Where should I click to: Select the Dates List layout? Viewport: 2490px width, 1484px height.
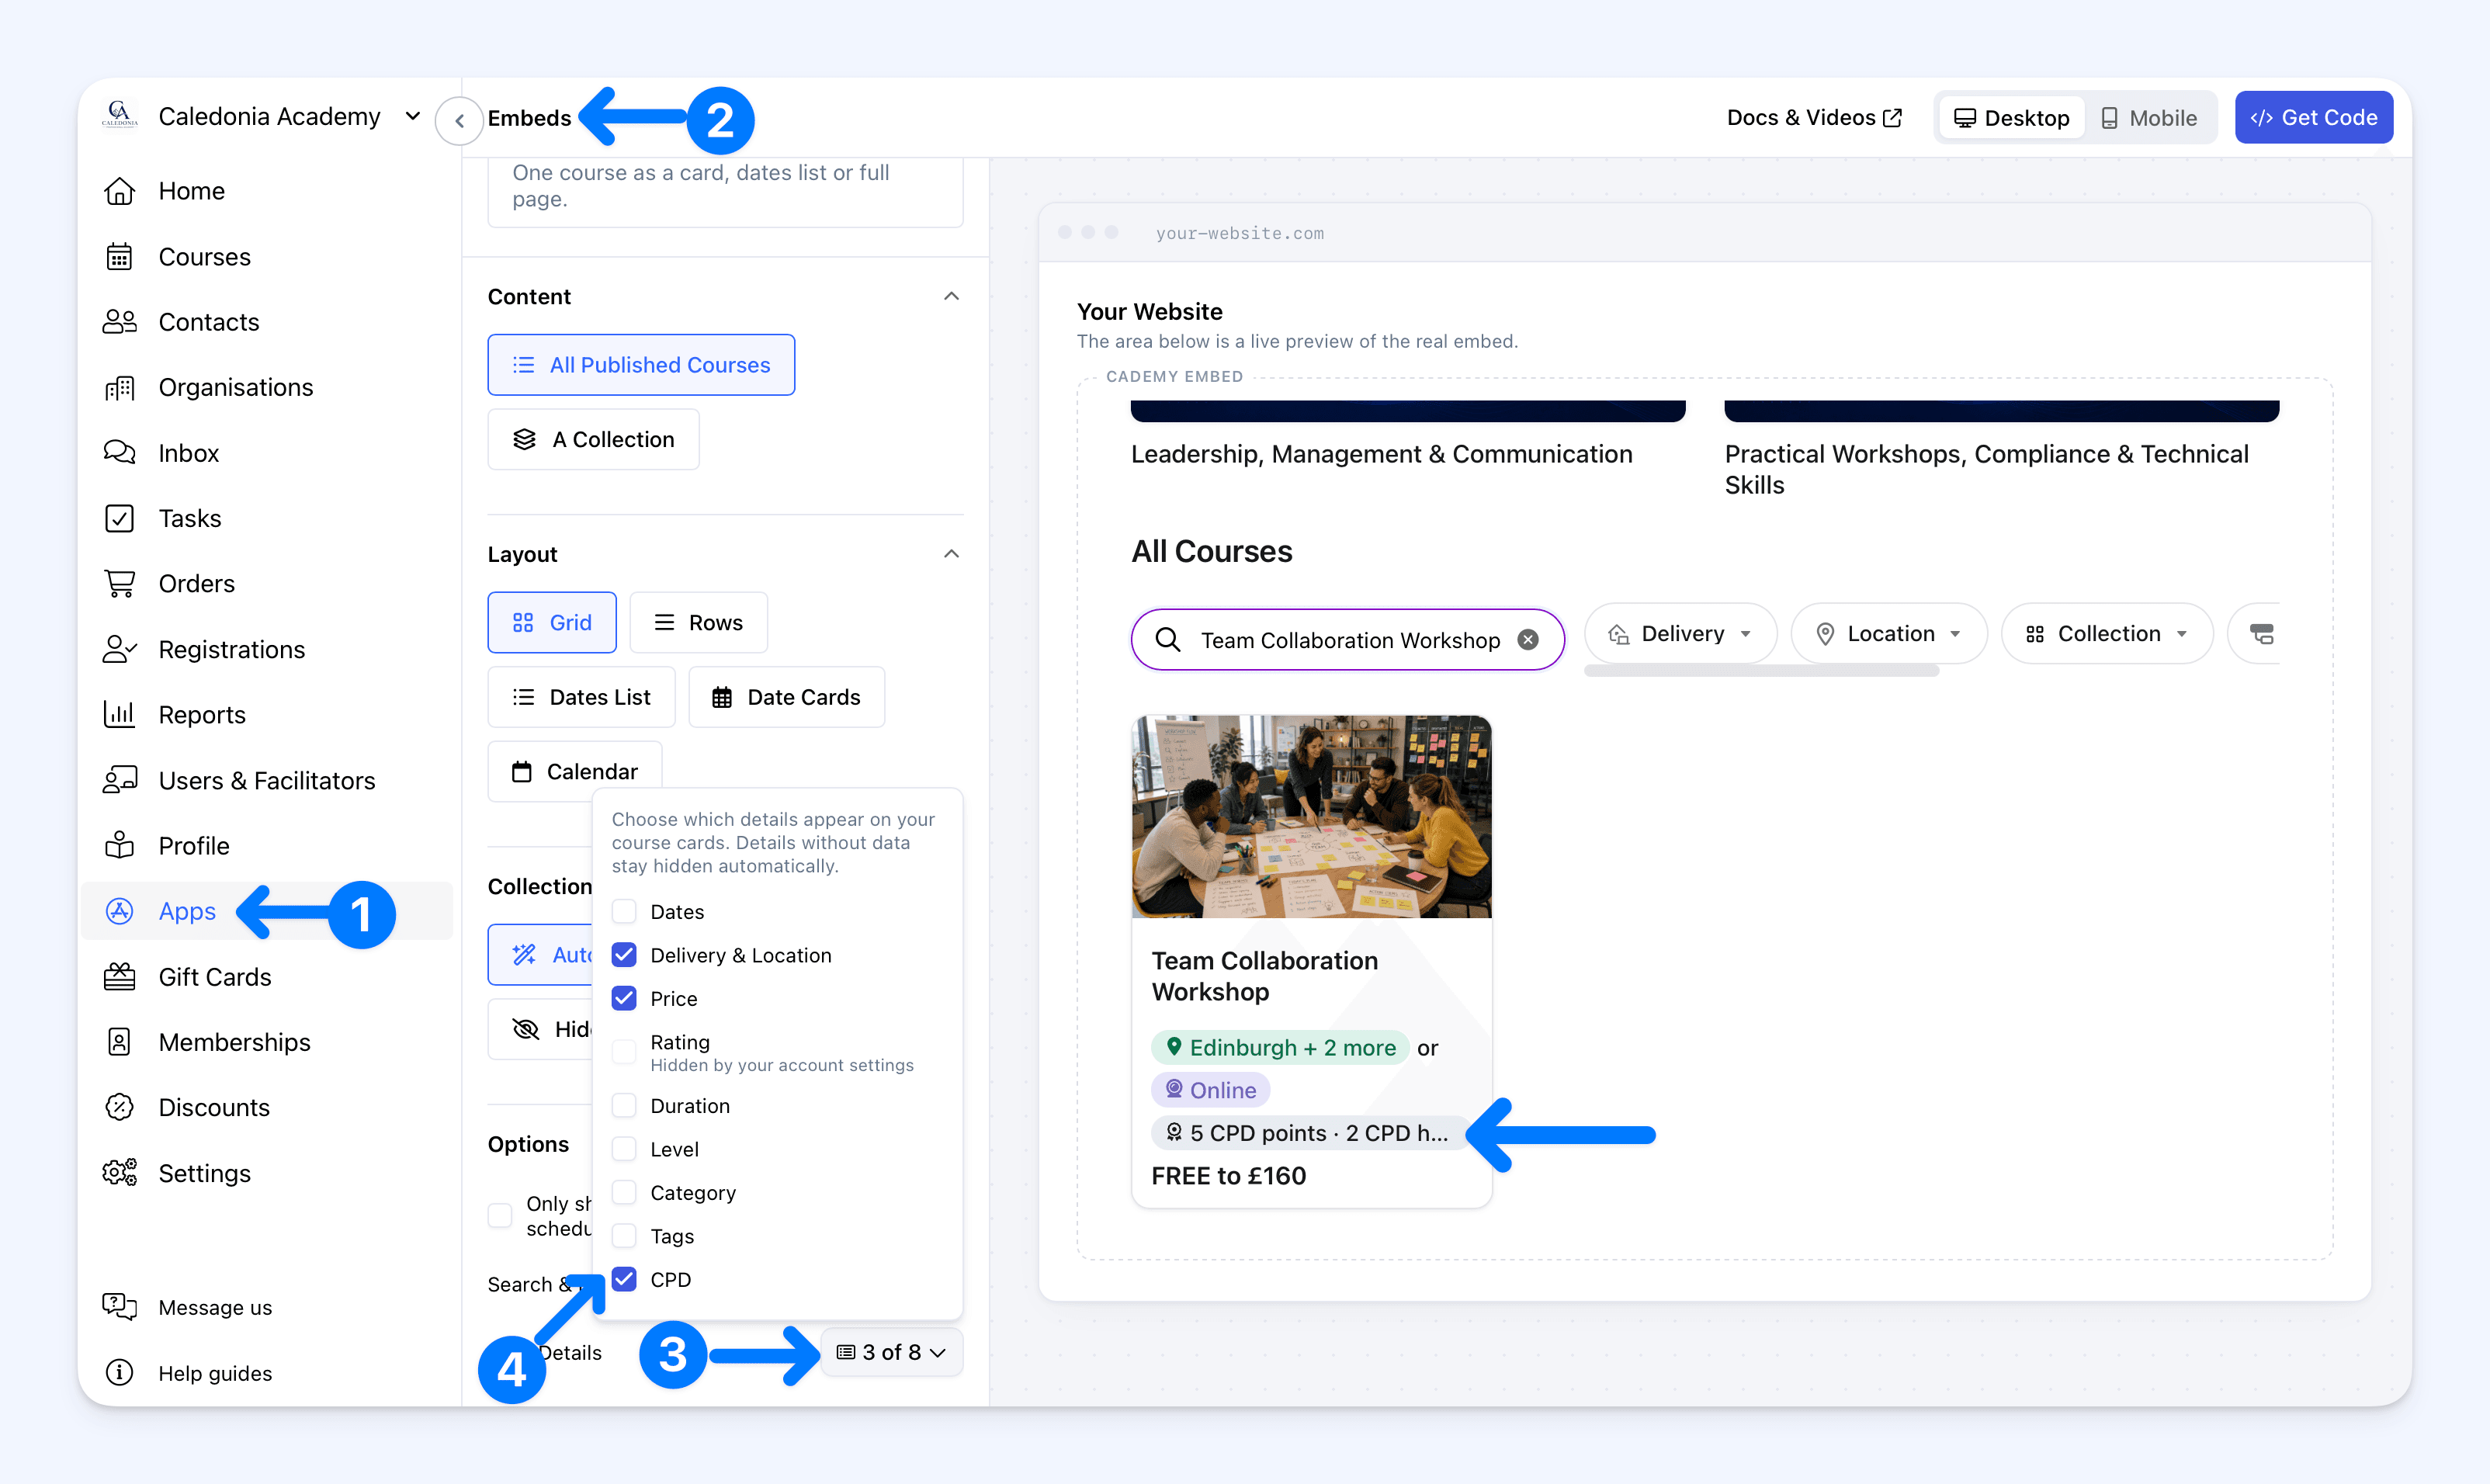[x=581, y=697]
